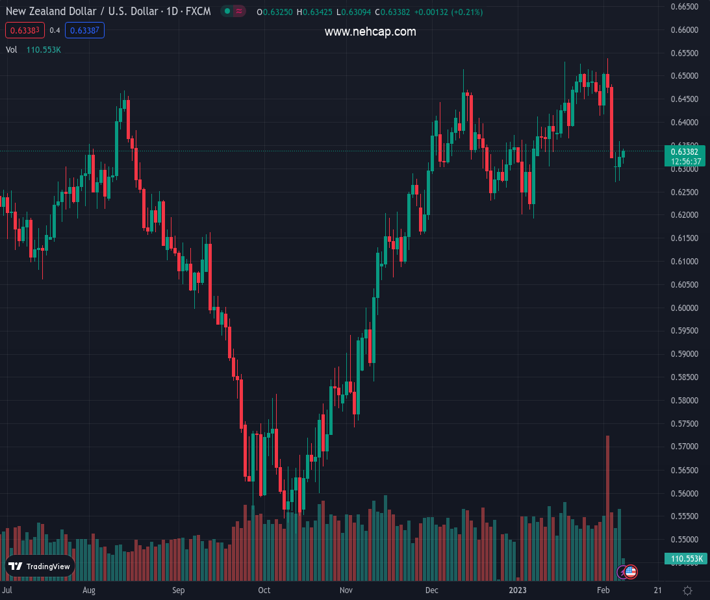The height and width of the screenshot is (600, 710).
Task: Click the purple lightning event marker
Action: [x=624, y=572]
